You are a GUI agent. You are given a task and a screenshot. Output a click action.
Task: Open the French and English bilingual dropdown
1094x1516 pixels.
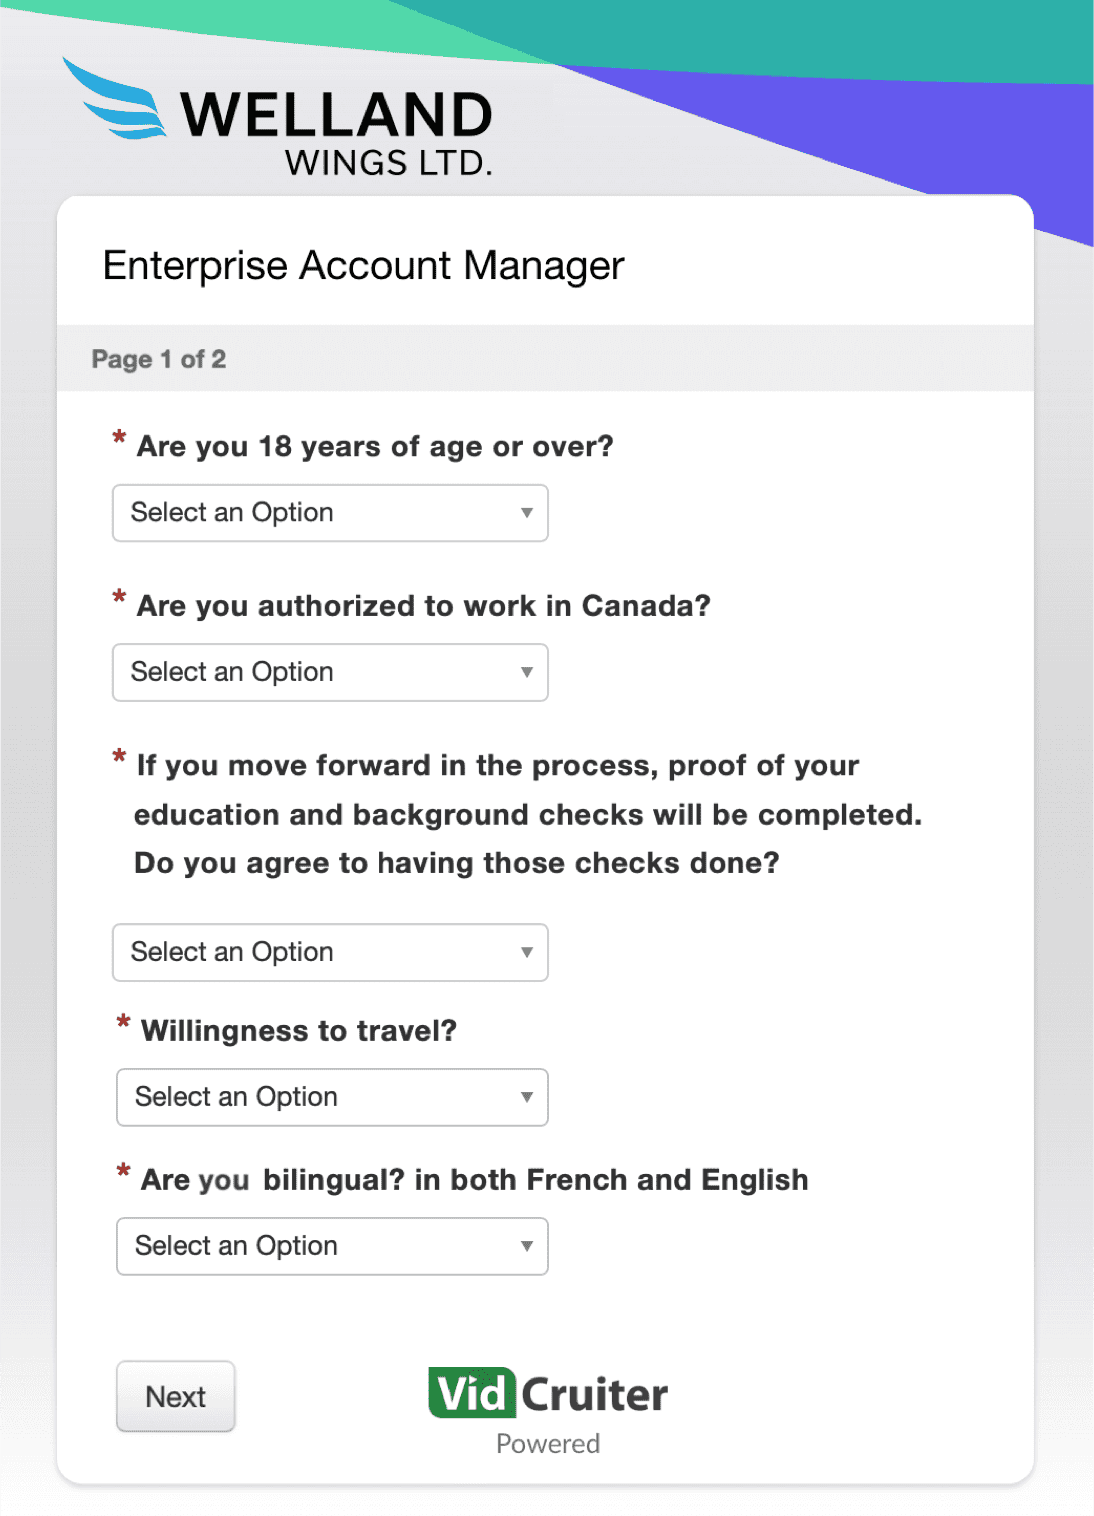[x=332, y=1246]
